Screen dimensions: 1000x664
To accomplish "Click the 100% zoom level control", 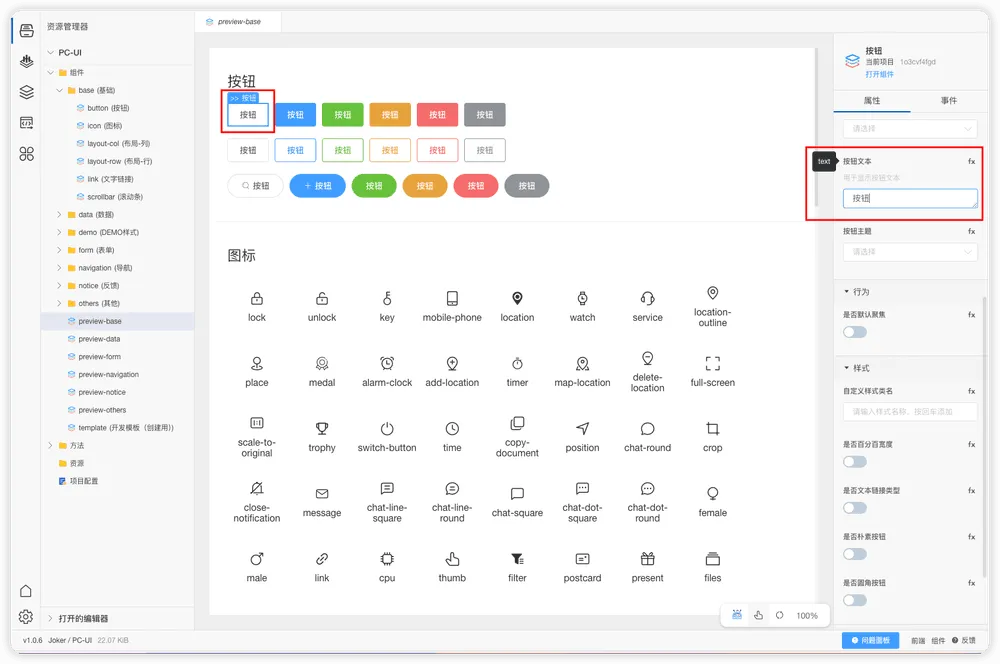I will coord(808,616).
